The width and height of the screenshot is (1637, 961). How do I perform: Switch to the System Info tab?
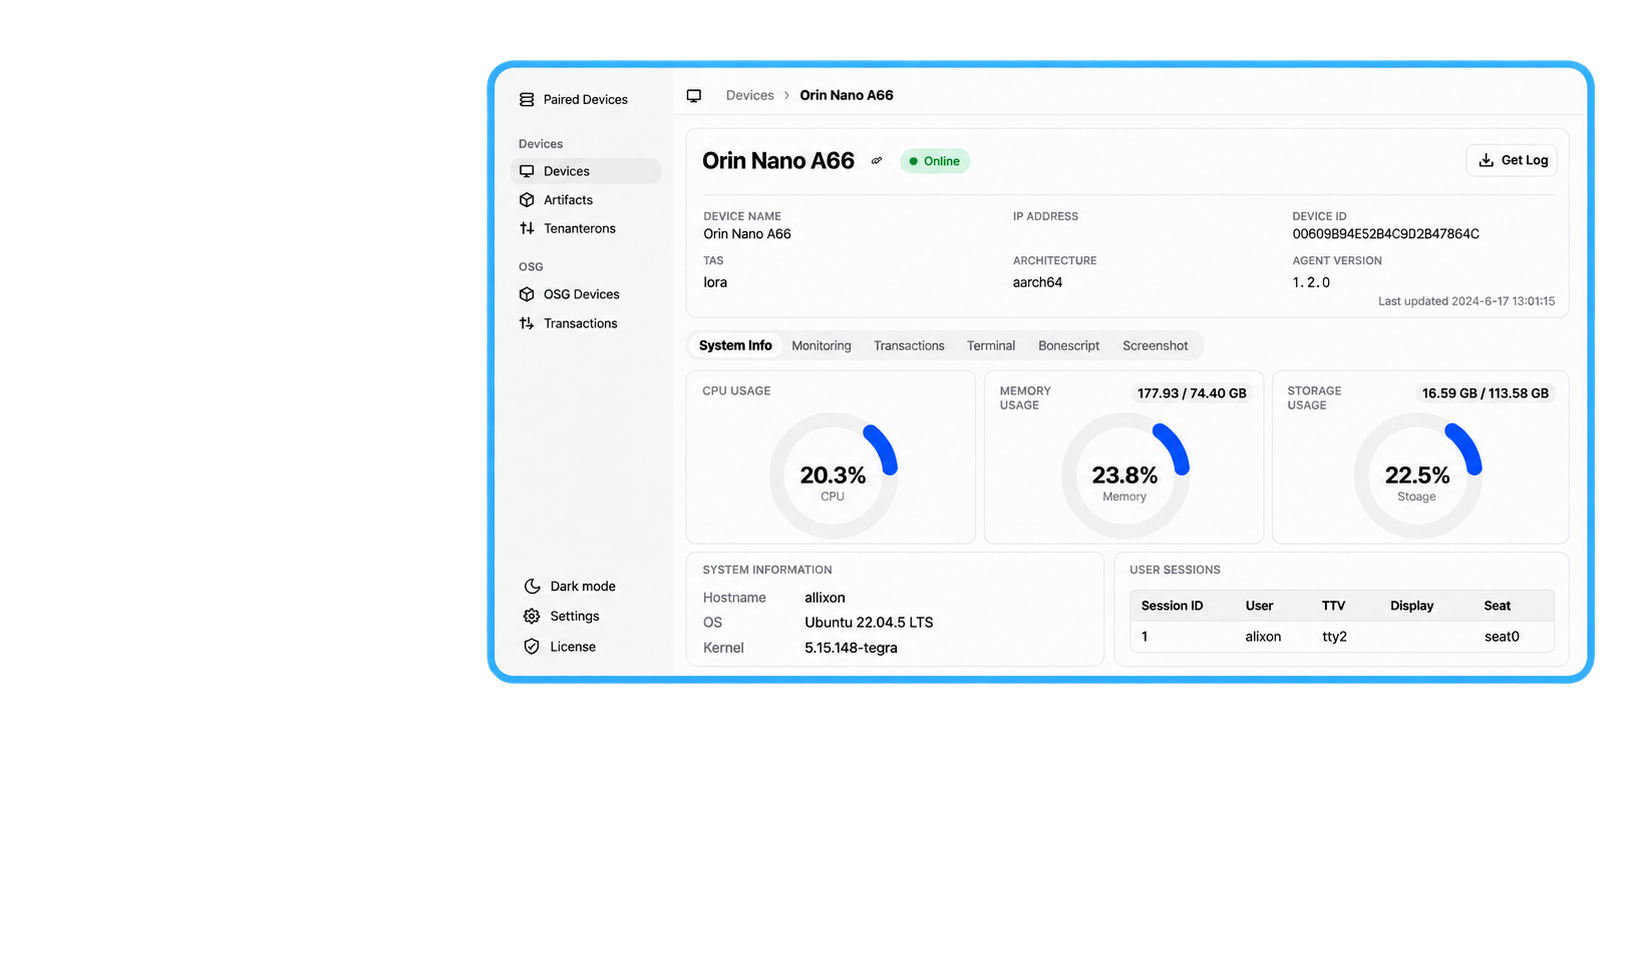735,346
